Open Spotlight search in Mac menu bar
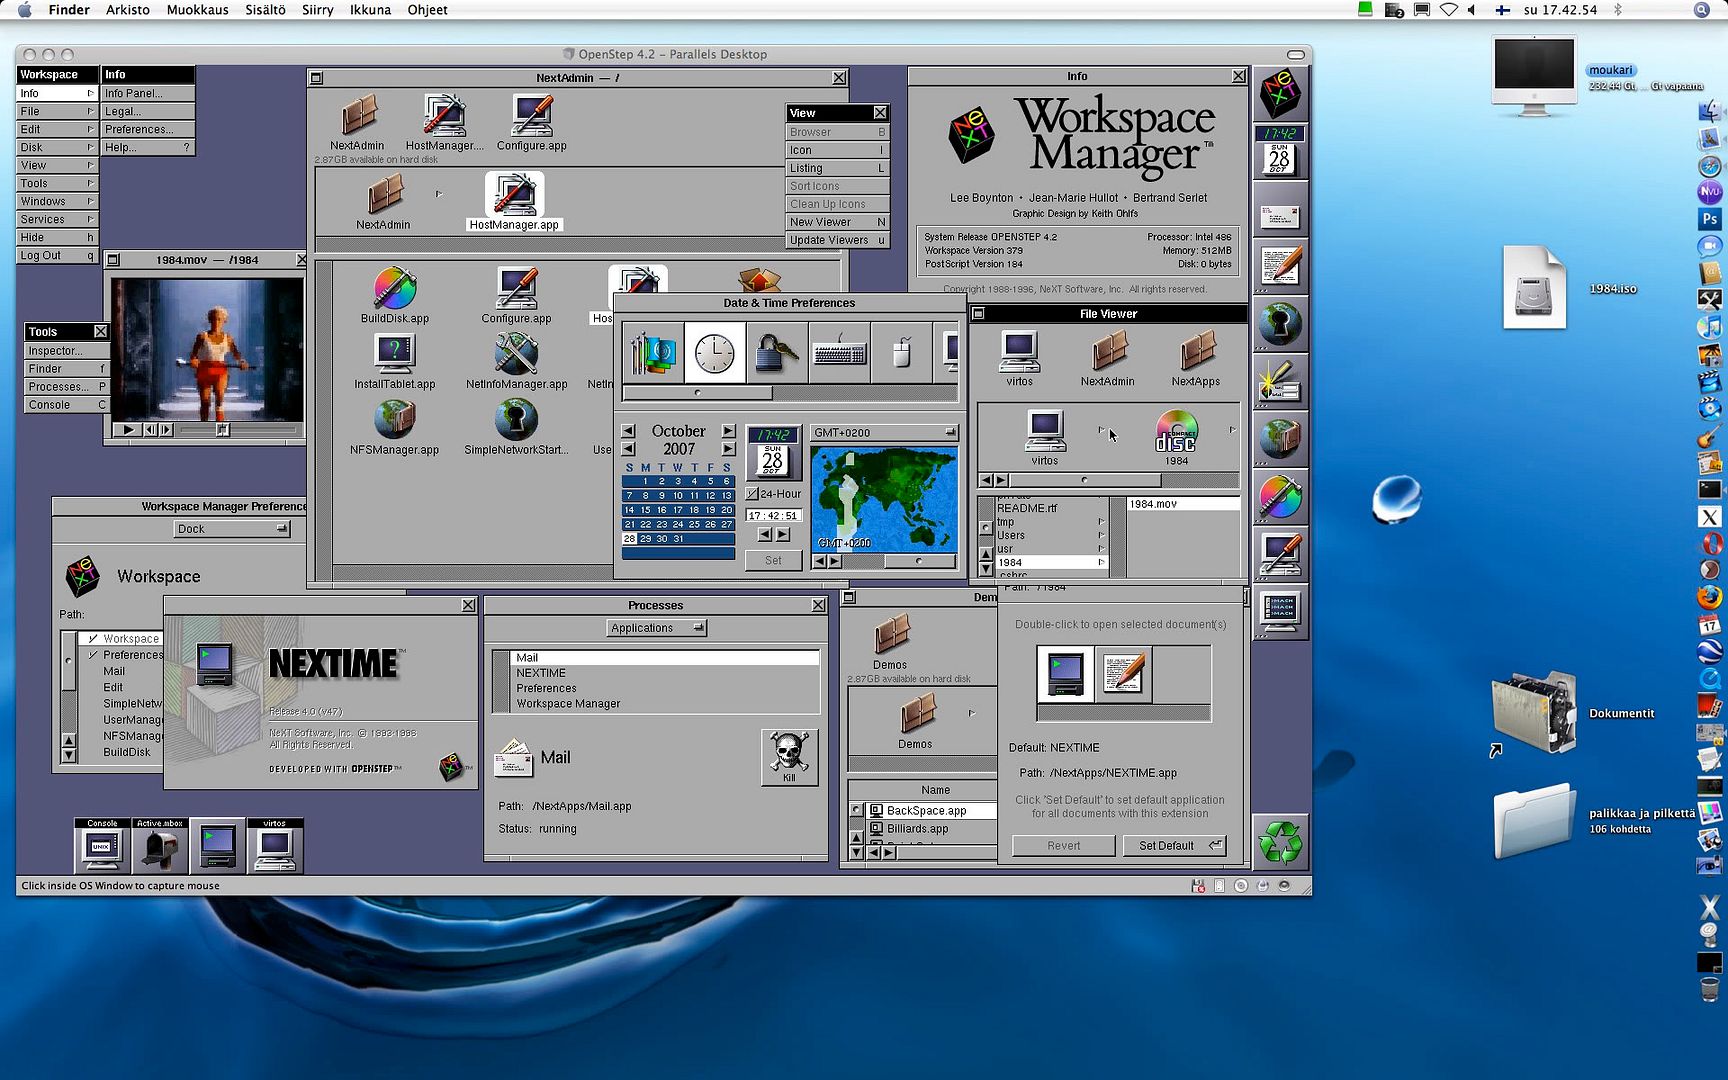The width and height of the screenshot is (1728, 1080). coord(1701,10)
